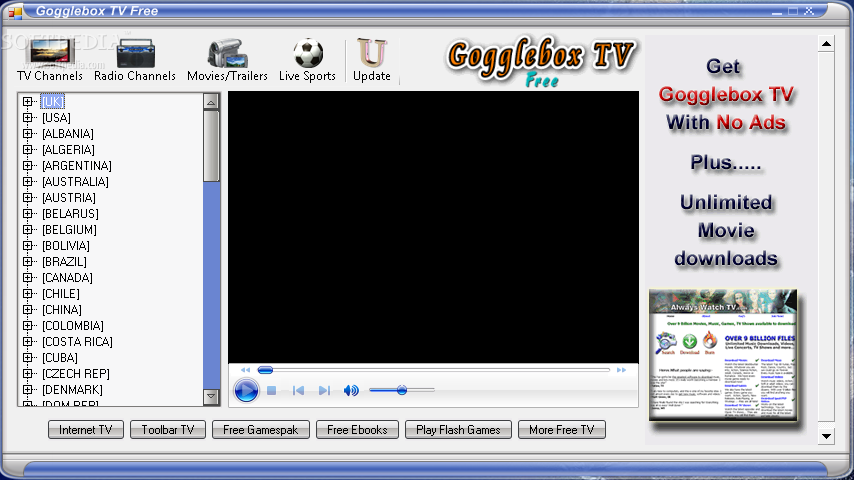This screenshot has width=854, height=480.
Task: Skip to the next track
Action: pos(324,390)
